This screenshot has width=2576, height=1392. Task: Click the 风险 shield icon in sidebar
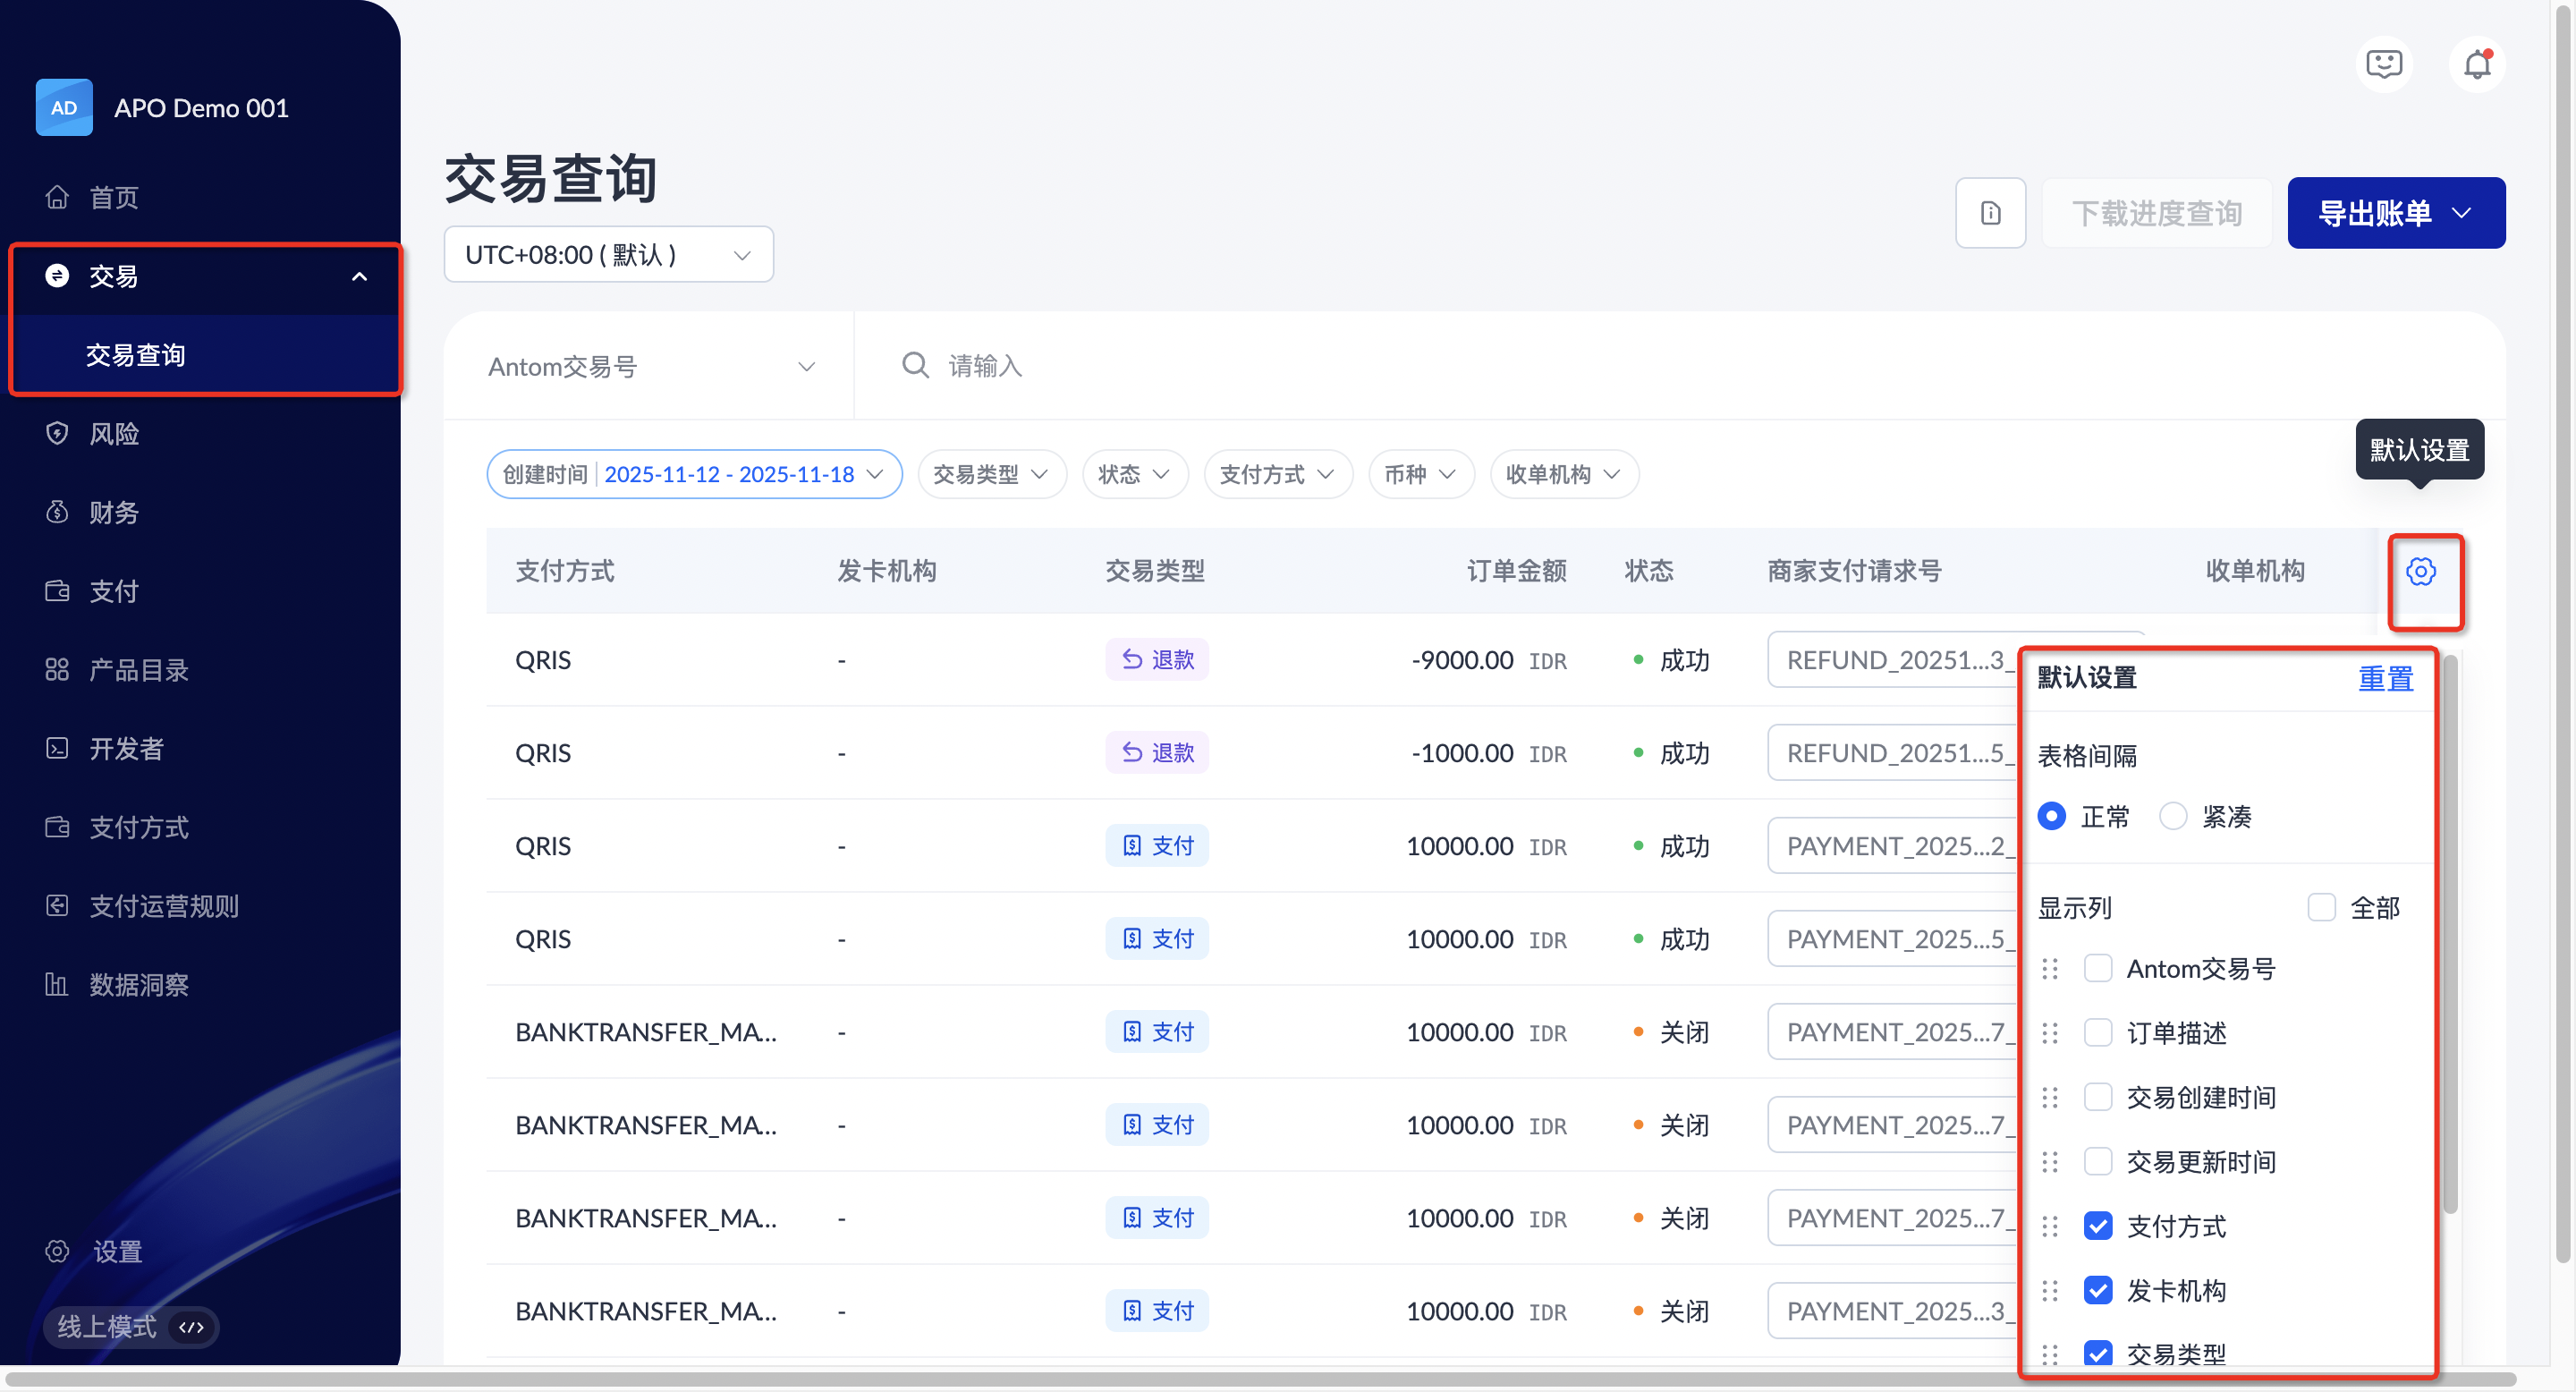[57, 433]
